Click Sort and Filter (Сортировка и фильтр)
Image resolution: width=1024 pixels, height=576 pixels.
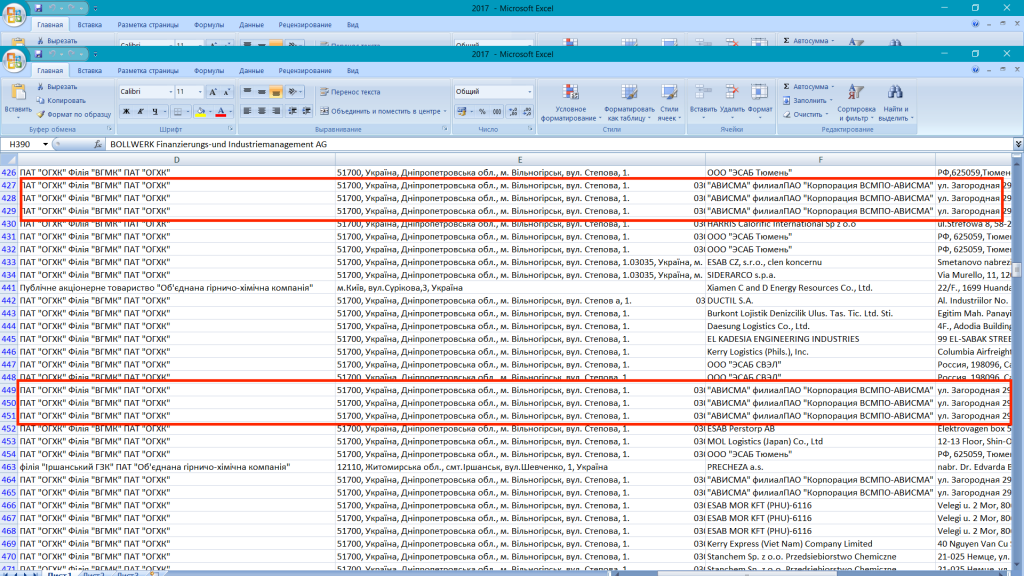pyautogui.click(x=856, y=92)
